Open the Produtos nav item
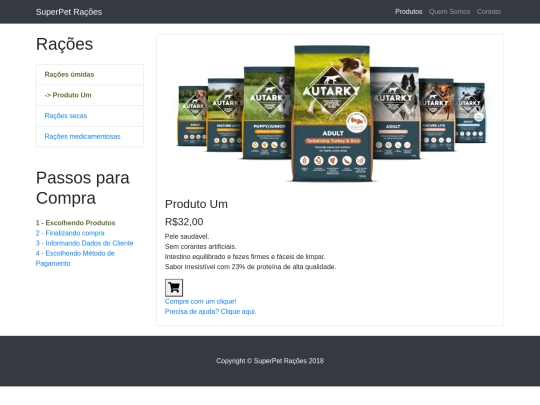 [408, 12]
